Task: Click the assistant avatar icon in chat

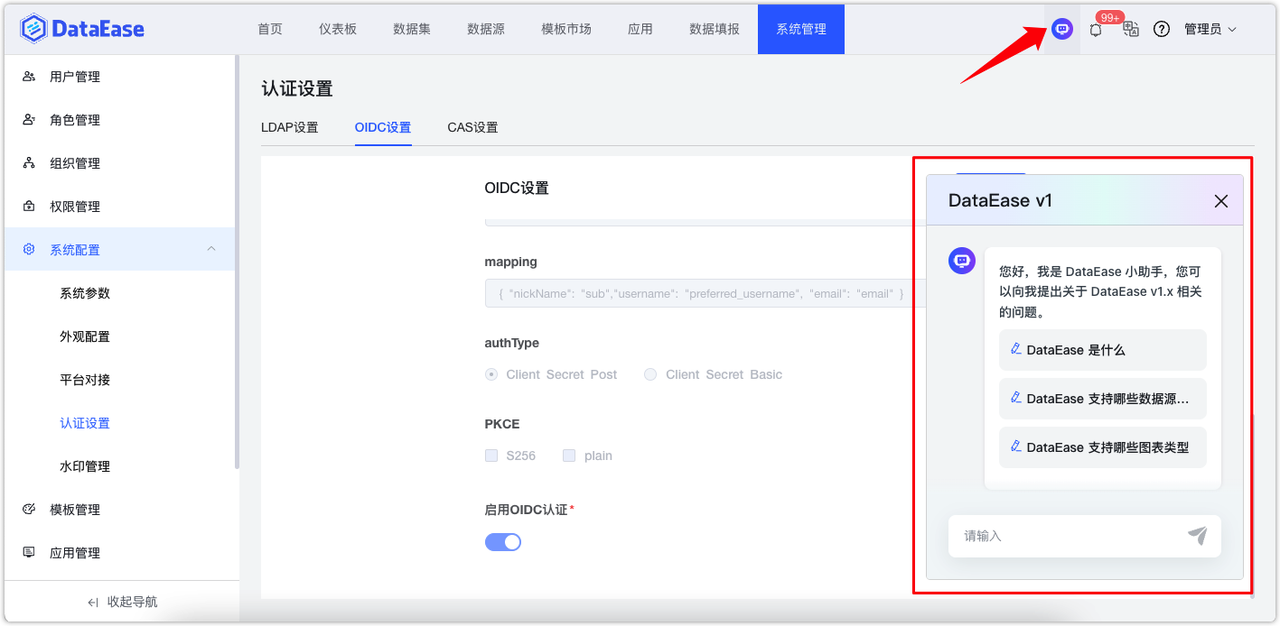Action: click(x=962, y=261)
